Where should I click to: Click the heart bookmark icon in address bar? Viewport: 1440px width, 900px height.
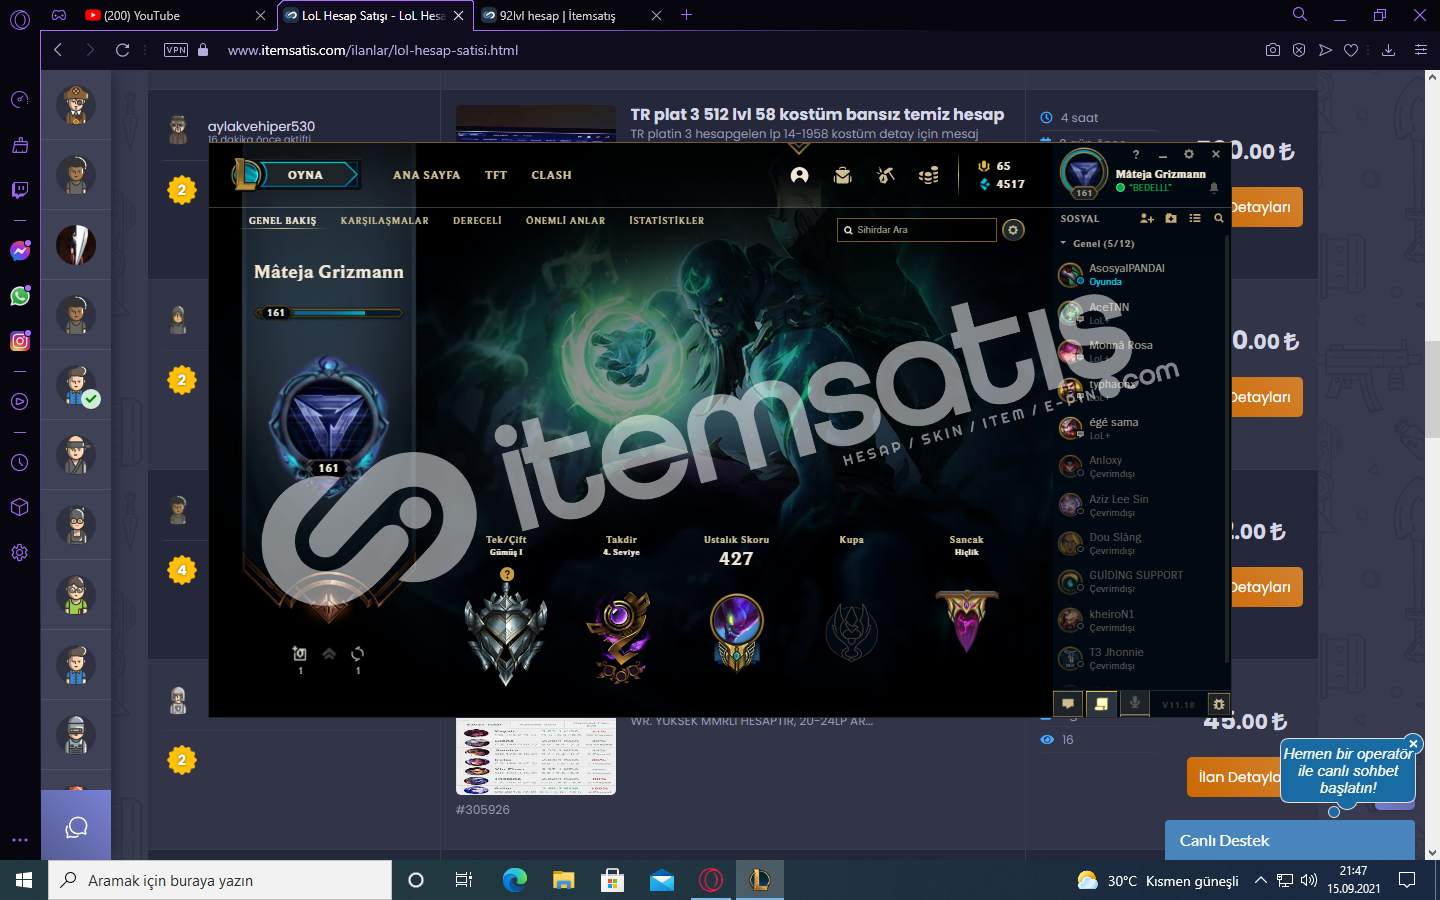[1351, 50]
